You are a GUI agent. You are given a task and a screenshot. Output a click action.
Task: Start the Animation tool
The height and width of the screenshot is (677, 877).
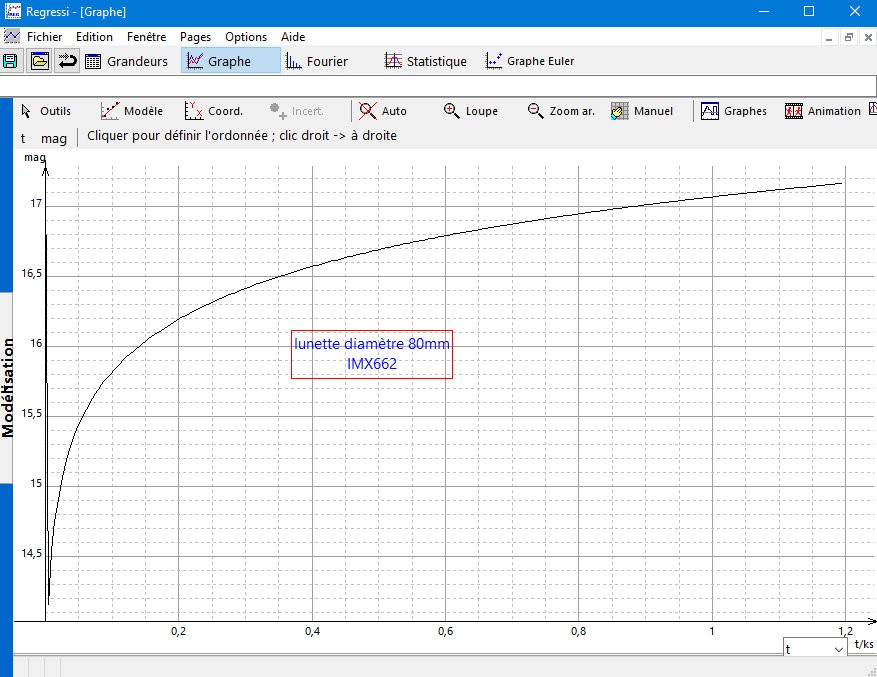point(822,111)
